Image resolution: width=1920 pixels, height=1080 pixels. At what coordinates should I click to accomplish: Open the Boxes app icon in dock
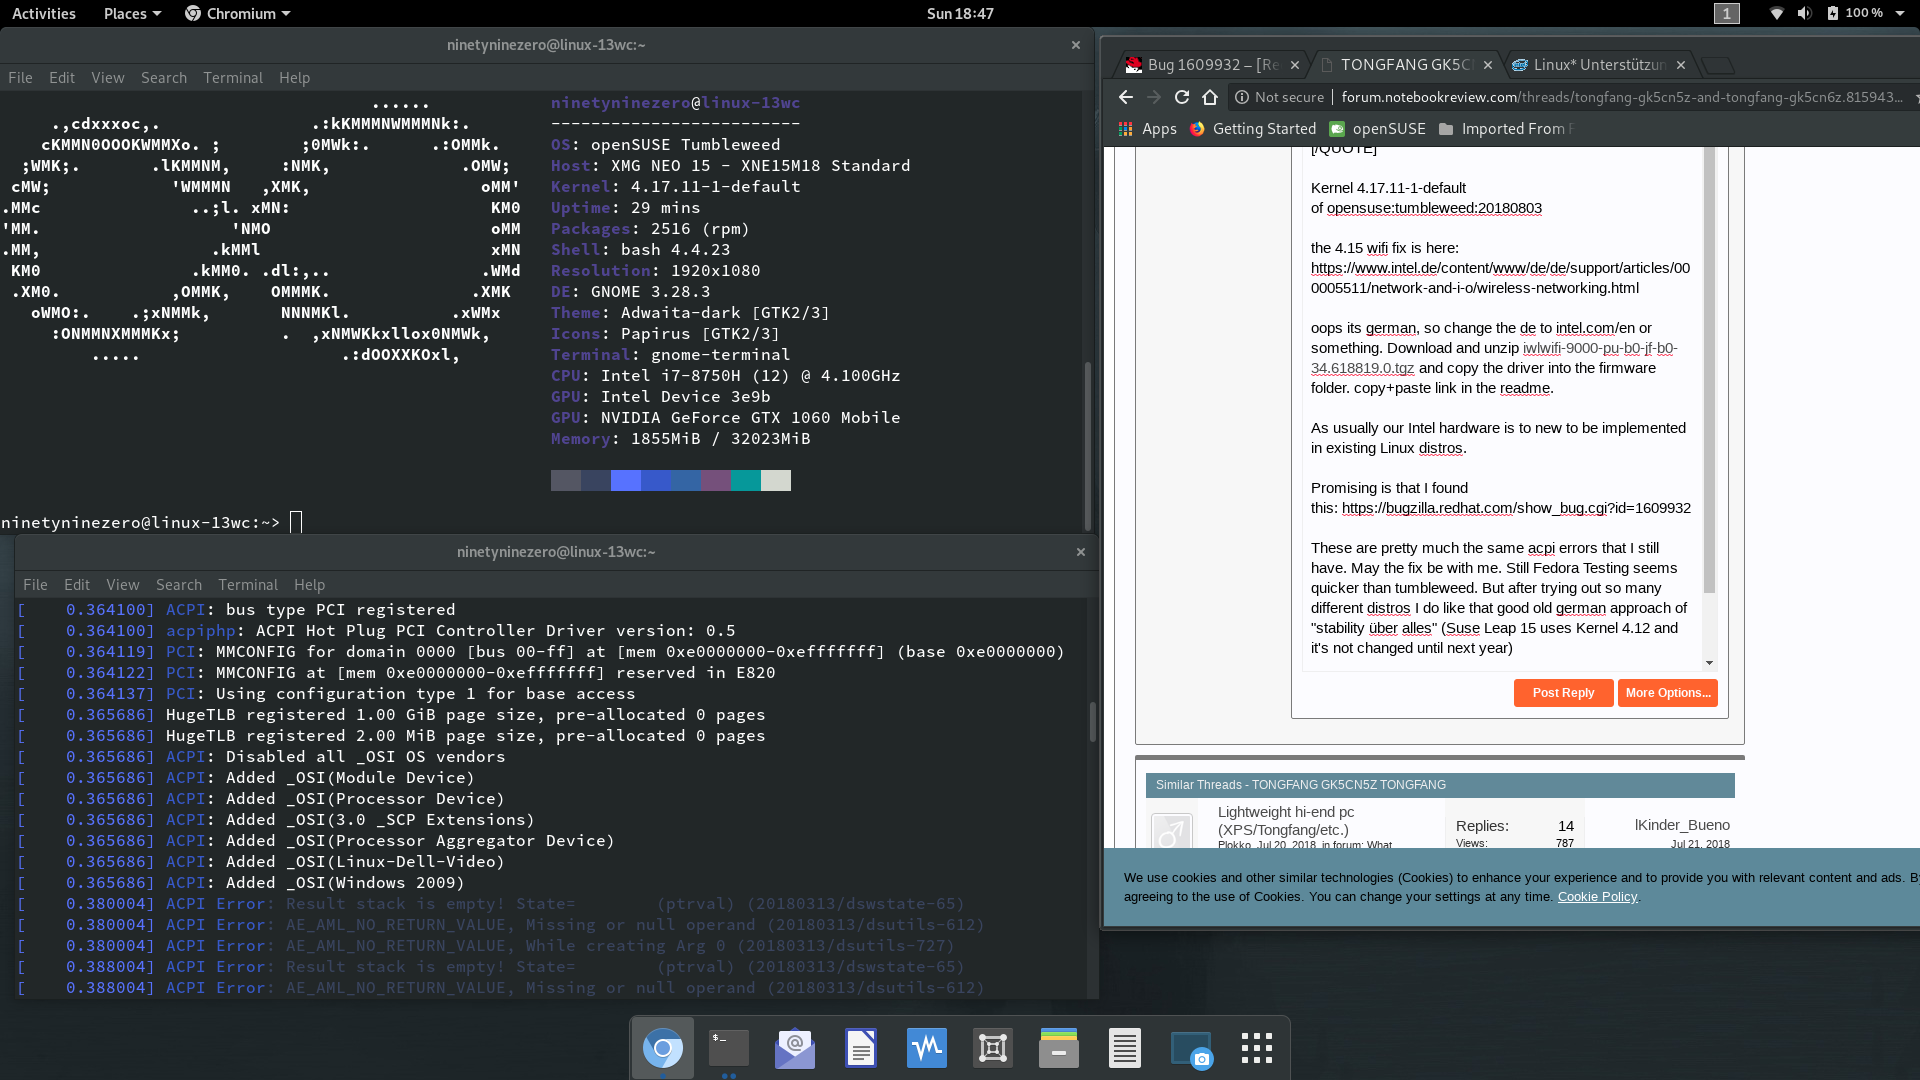coord(992,1048)
